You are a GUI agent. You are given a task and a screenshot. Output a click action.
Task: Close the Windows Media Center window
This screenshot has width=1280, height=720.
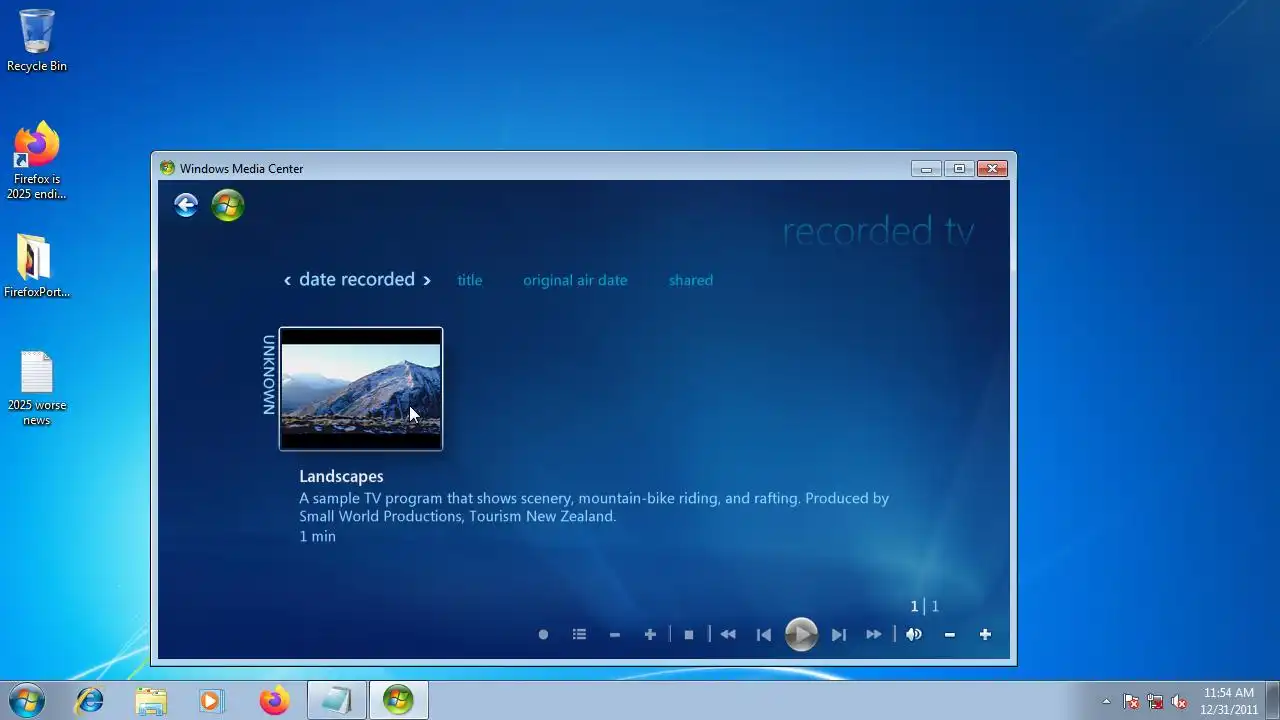[x=992, y=168]
